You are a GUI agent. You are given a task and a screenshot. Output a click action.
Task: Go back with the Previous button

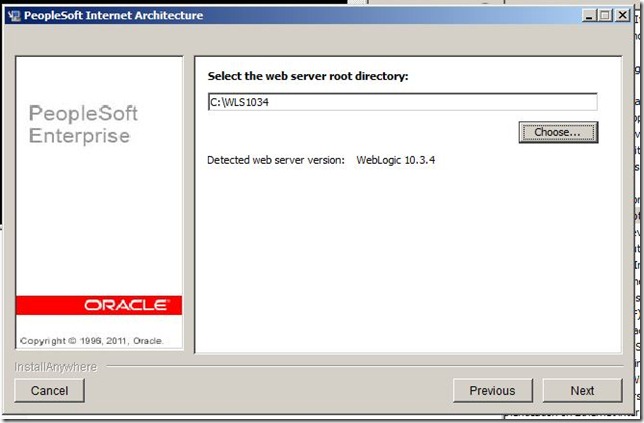(x=492, y=390)
